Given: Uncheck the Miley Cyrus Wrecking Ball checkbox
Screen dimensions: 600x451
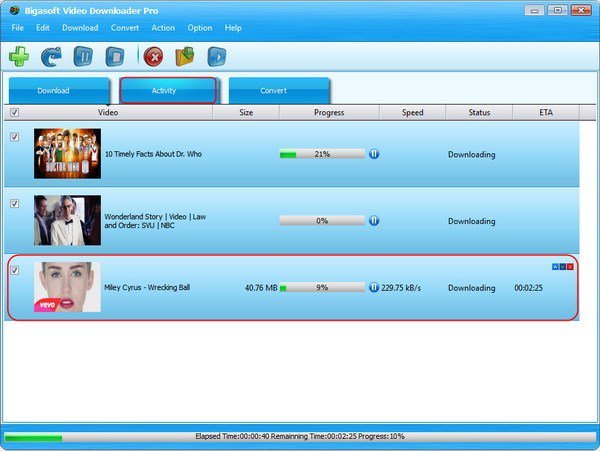Looking at the screenshot, I should [x=14, y=270].
